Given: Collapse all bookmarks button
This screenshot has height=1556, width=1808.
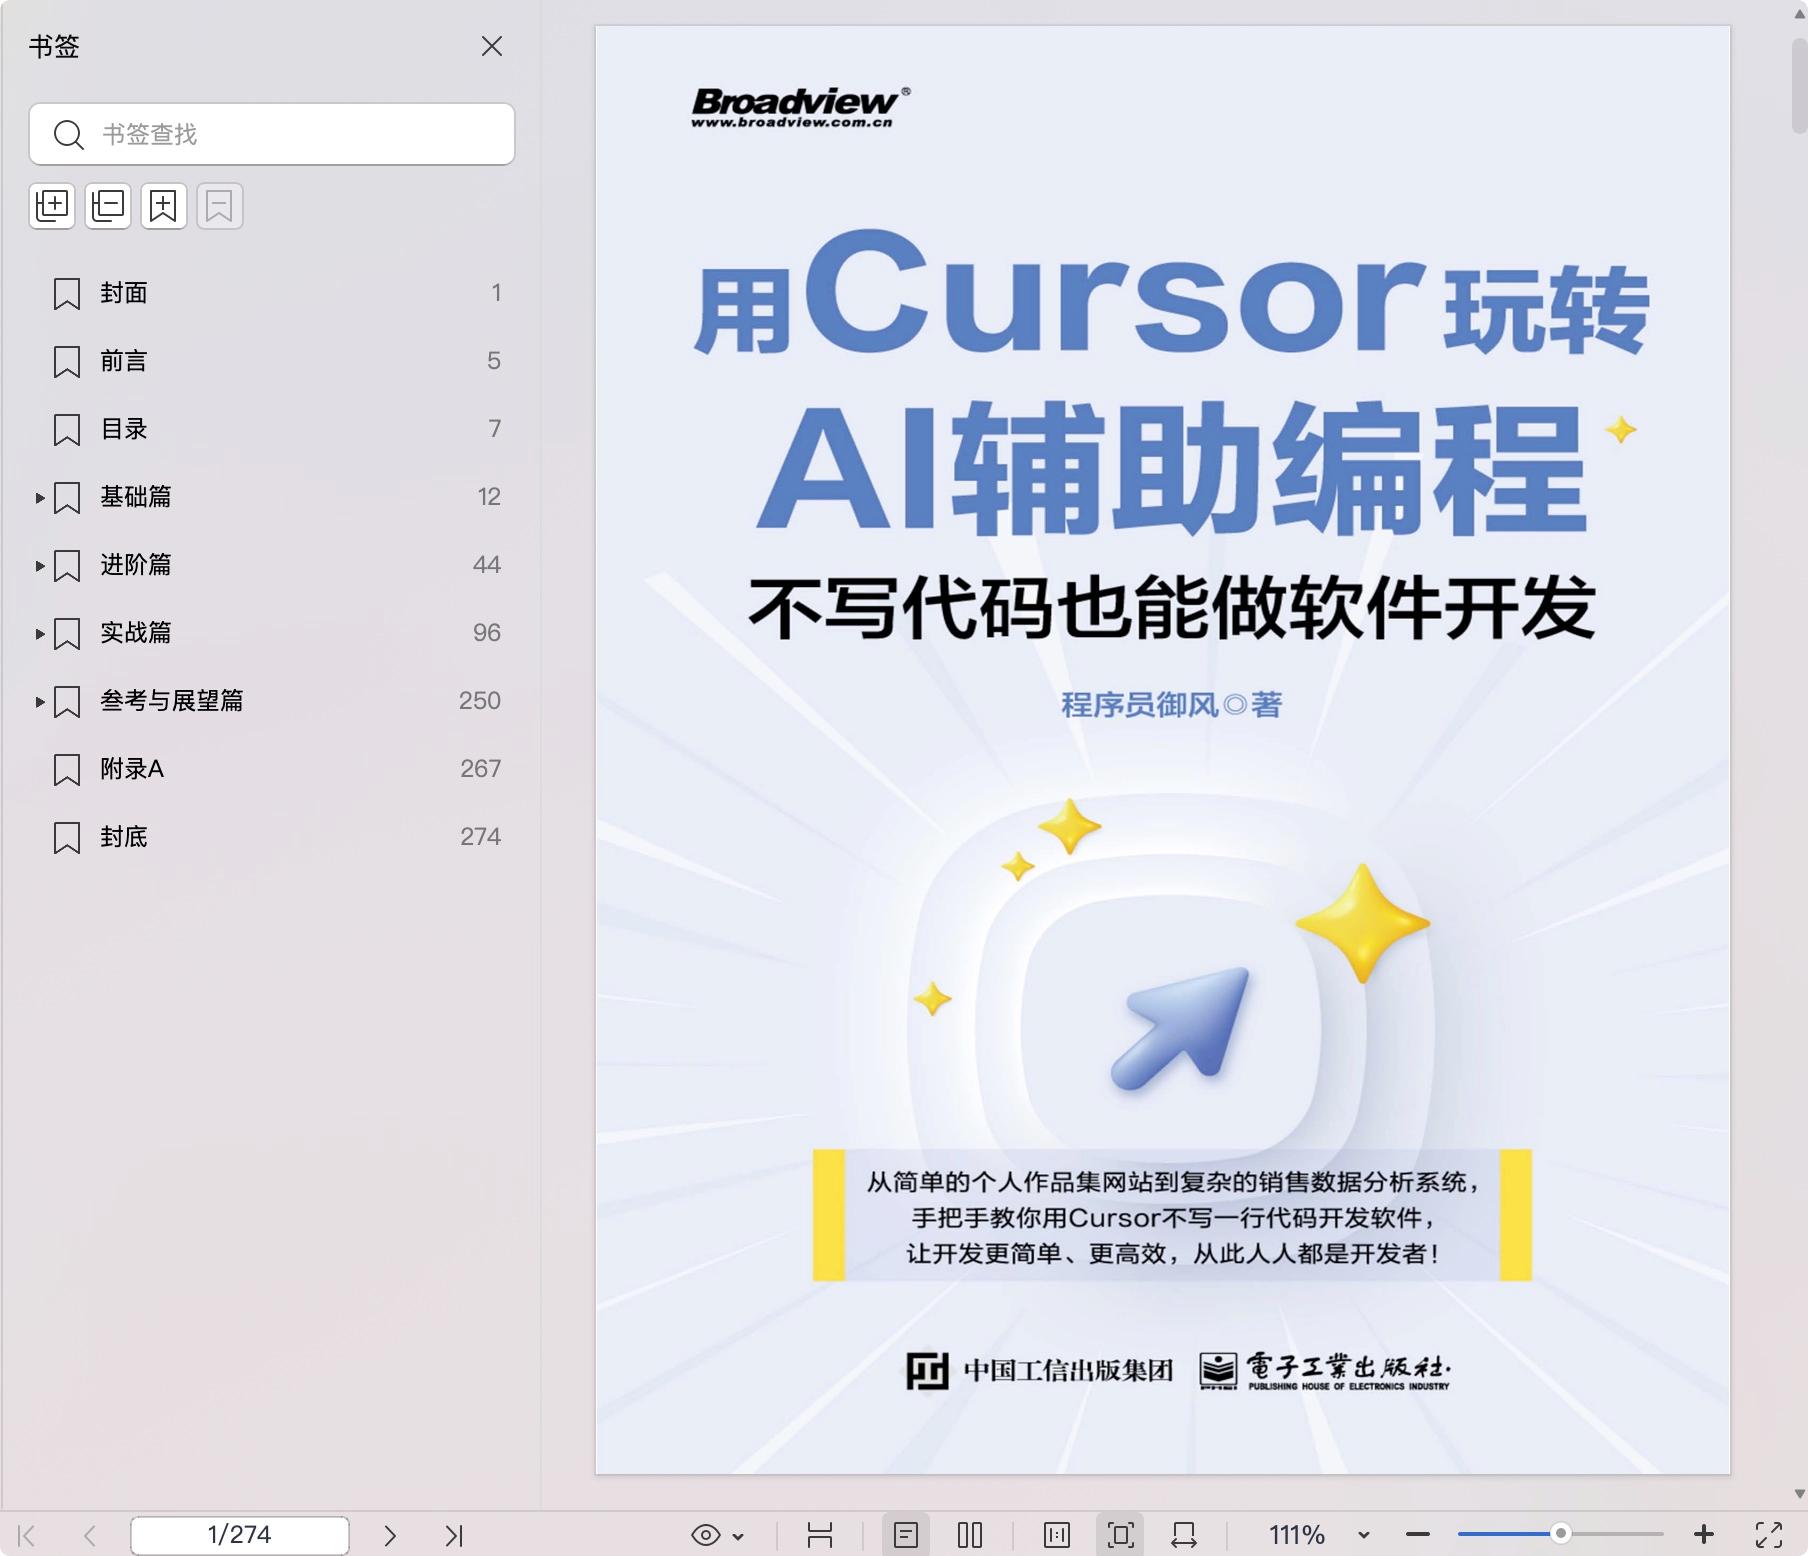Looking at the screenshot, I should coord(108,206).
